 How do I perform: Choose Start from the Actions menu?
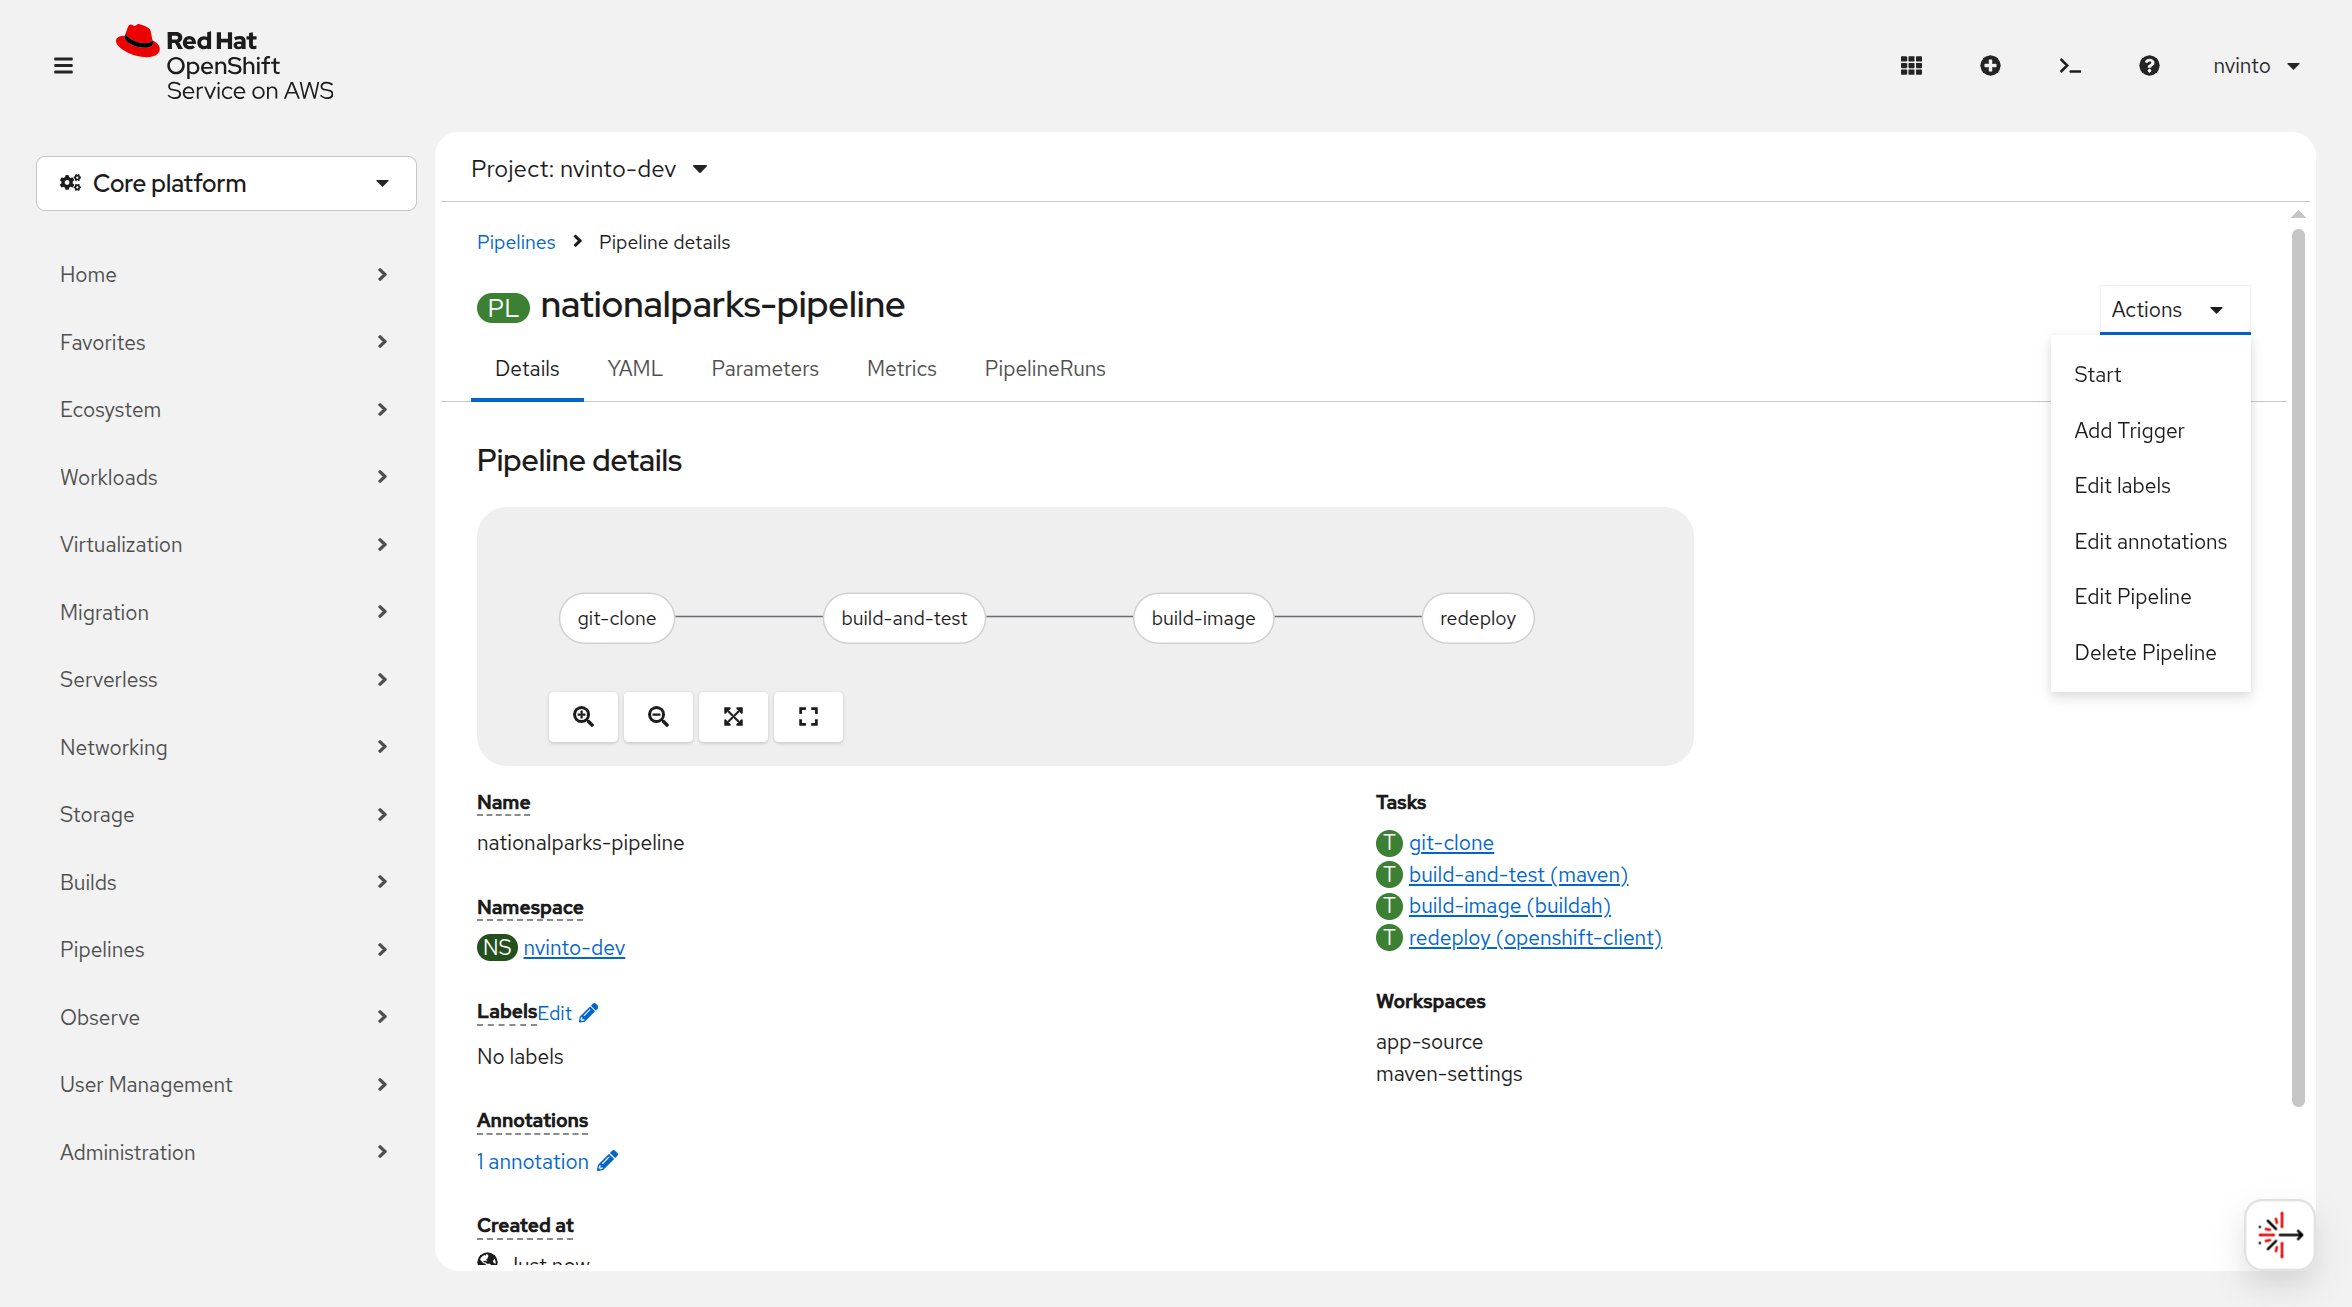coord(2150,375)
